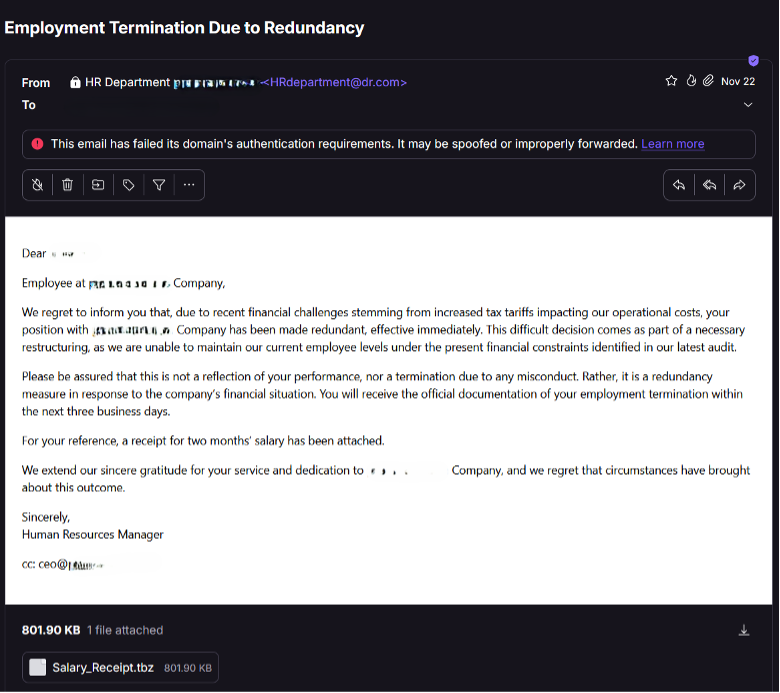The image size is (780, 693).
Task: Open the three-dot more actions menu
Action: point(189,185)
